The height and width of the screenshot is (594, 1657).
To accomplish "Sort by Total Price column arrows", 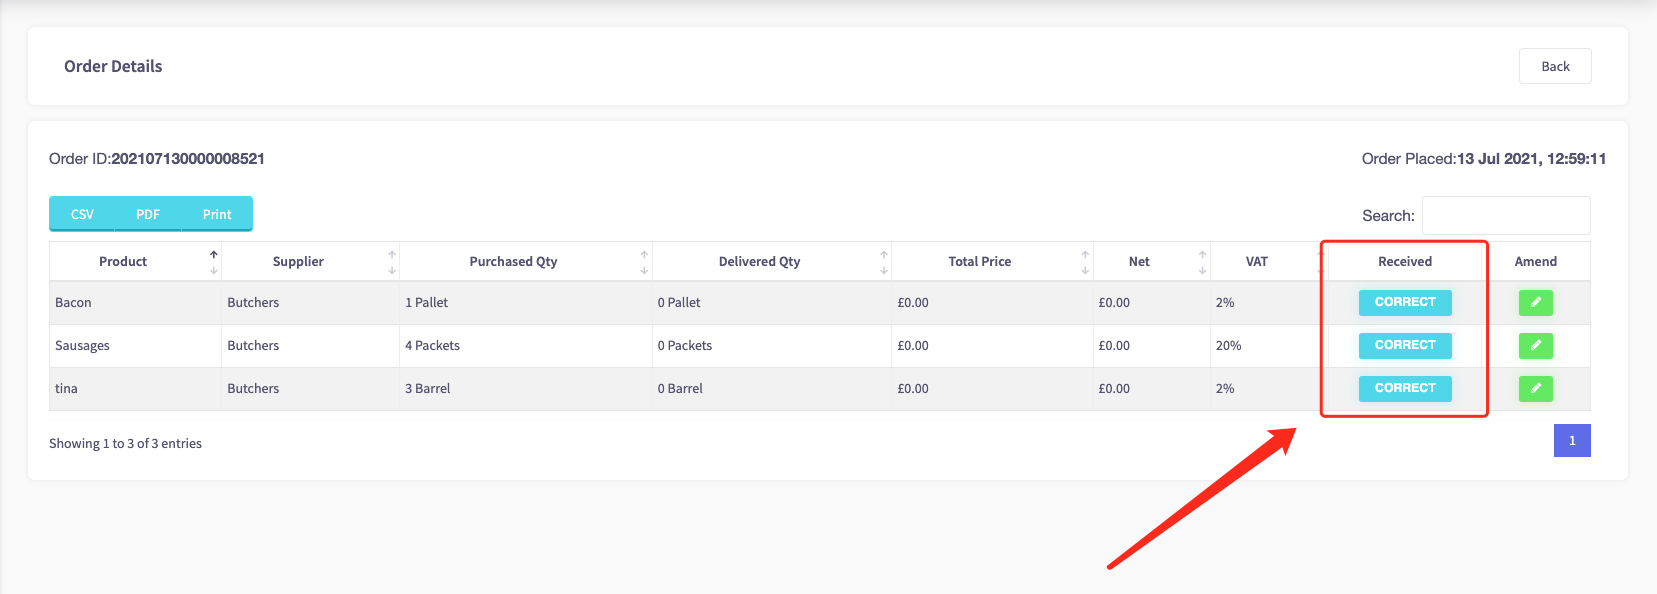I will [1085, 262].
